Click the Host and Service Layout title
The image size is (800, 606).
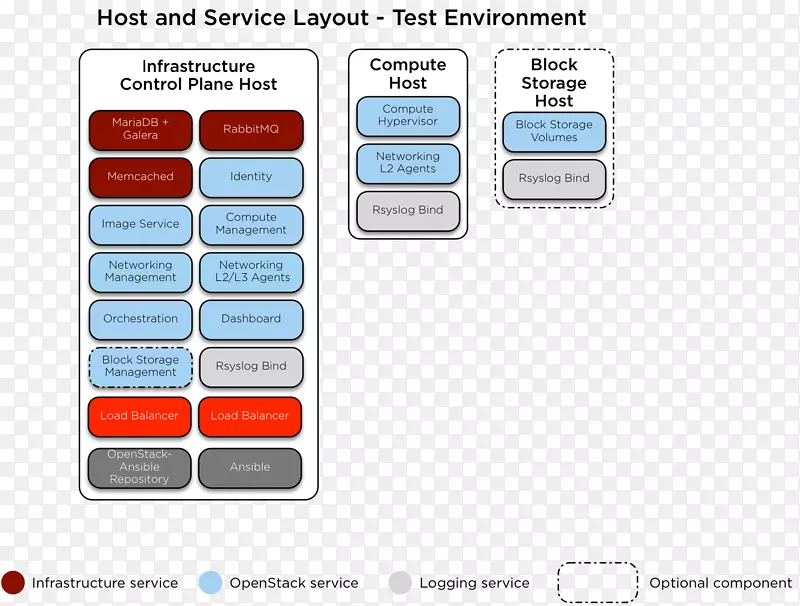click(341, 17)
